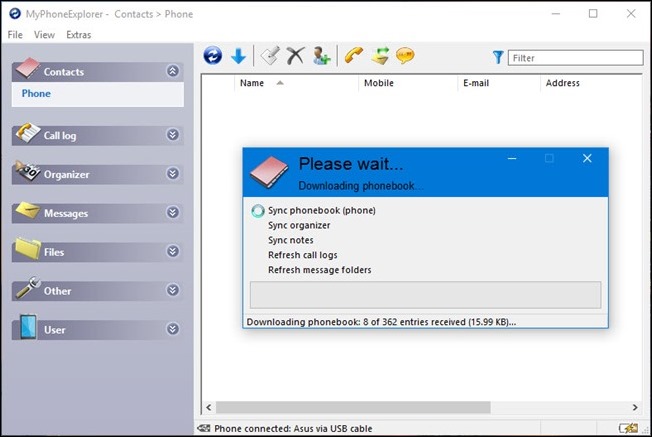
Task: Click the E-mail column header
Action: tap(499, 83)
